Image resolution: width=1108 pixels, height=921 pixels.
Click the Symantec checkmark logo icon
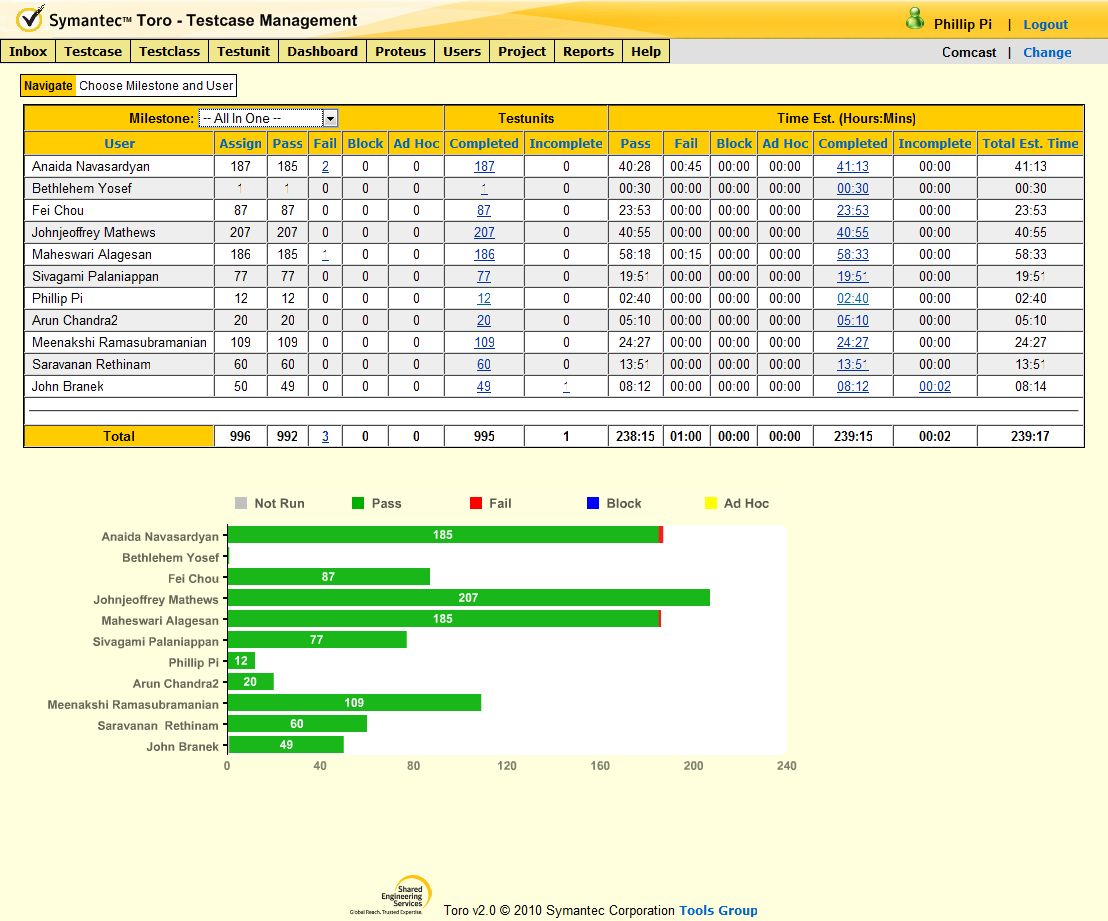(30, 19)
